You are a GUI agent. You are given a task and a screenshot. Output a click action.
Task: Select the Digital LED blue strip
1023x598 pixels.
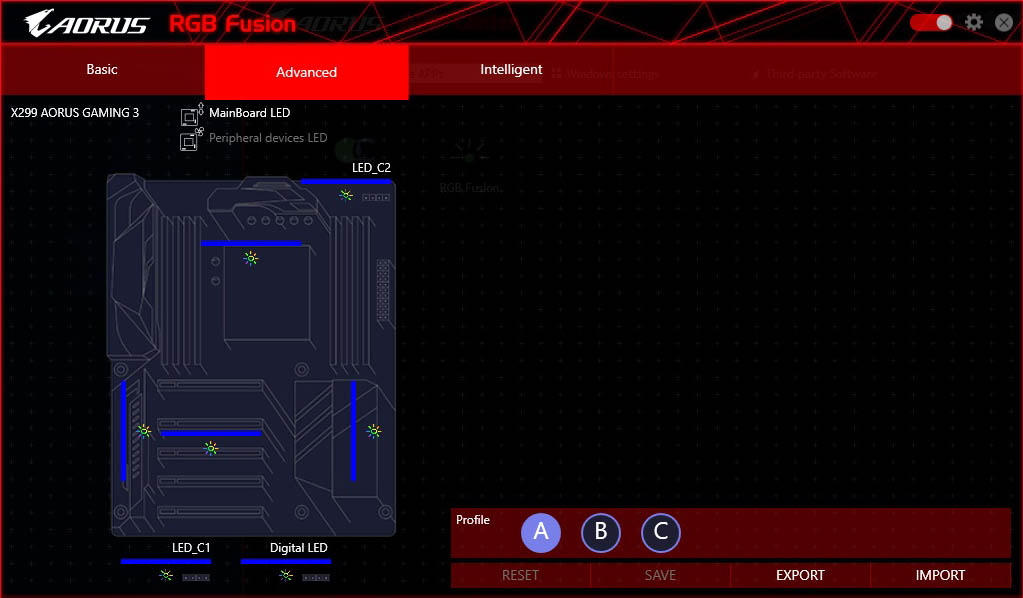pyautogui.click(x=286, y=561)
